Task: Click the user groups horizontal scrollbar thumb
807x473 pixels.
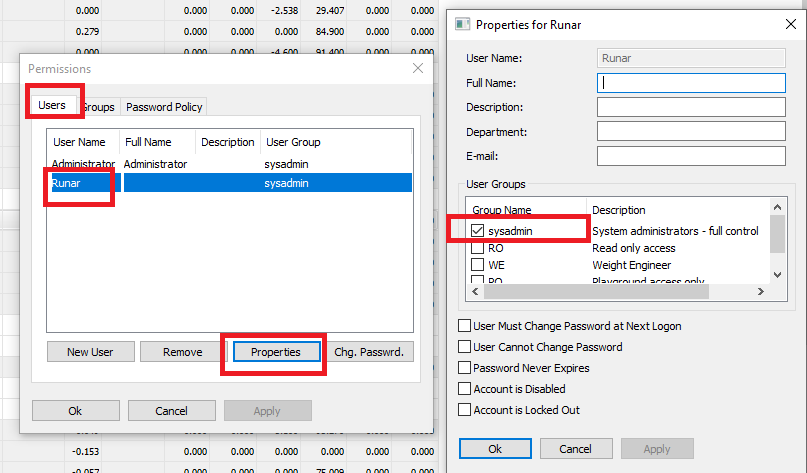Action: [x=597, y=292]
